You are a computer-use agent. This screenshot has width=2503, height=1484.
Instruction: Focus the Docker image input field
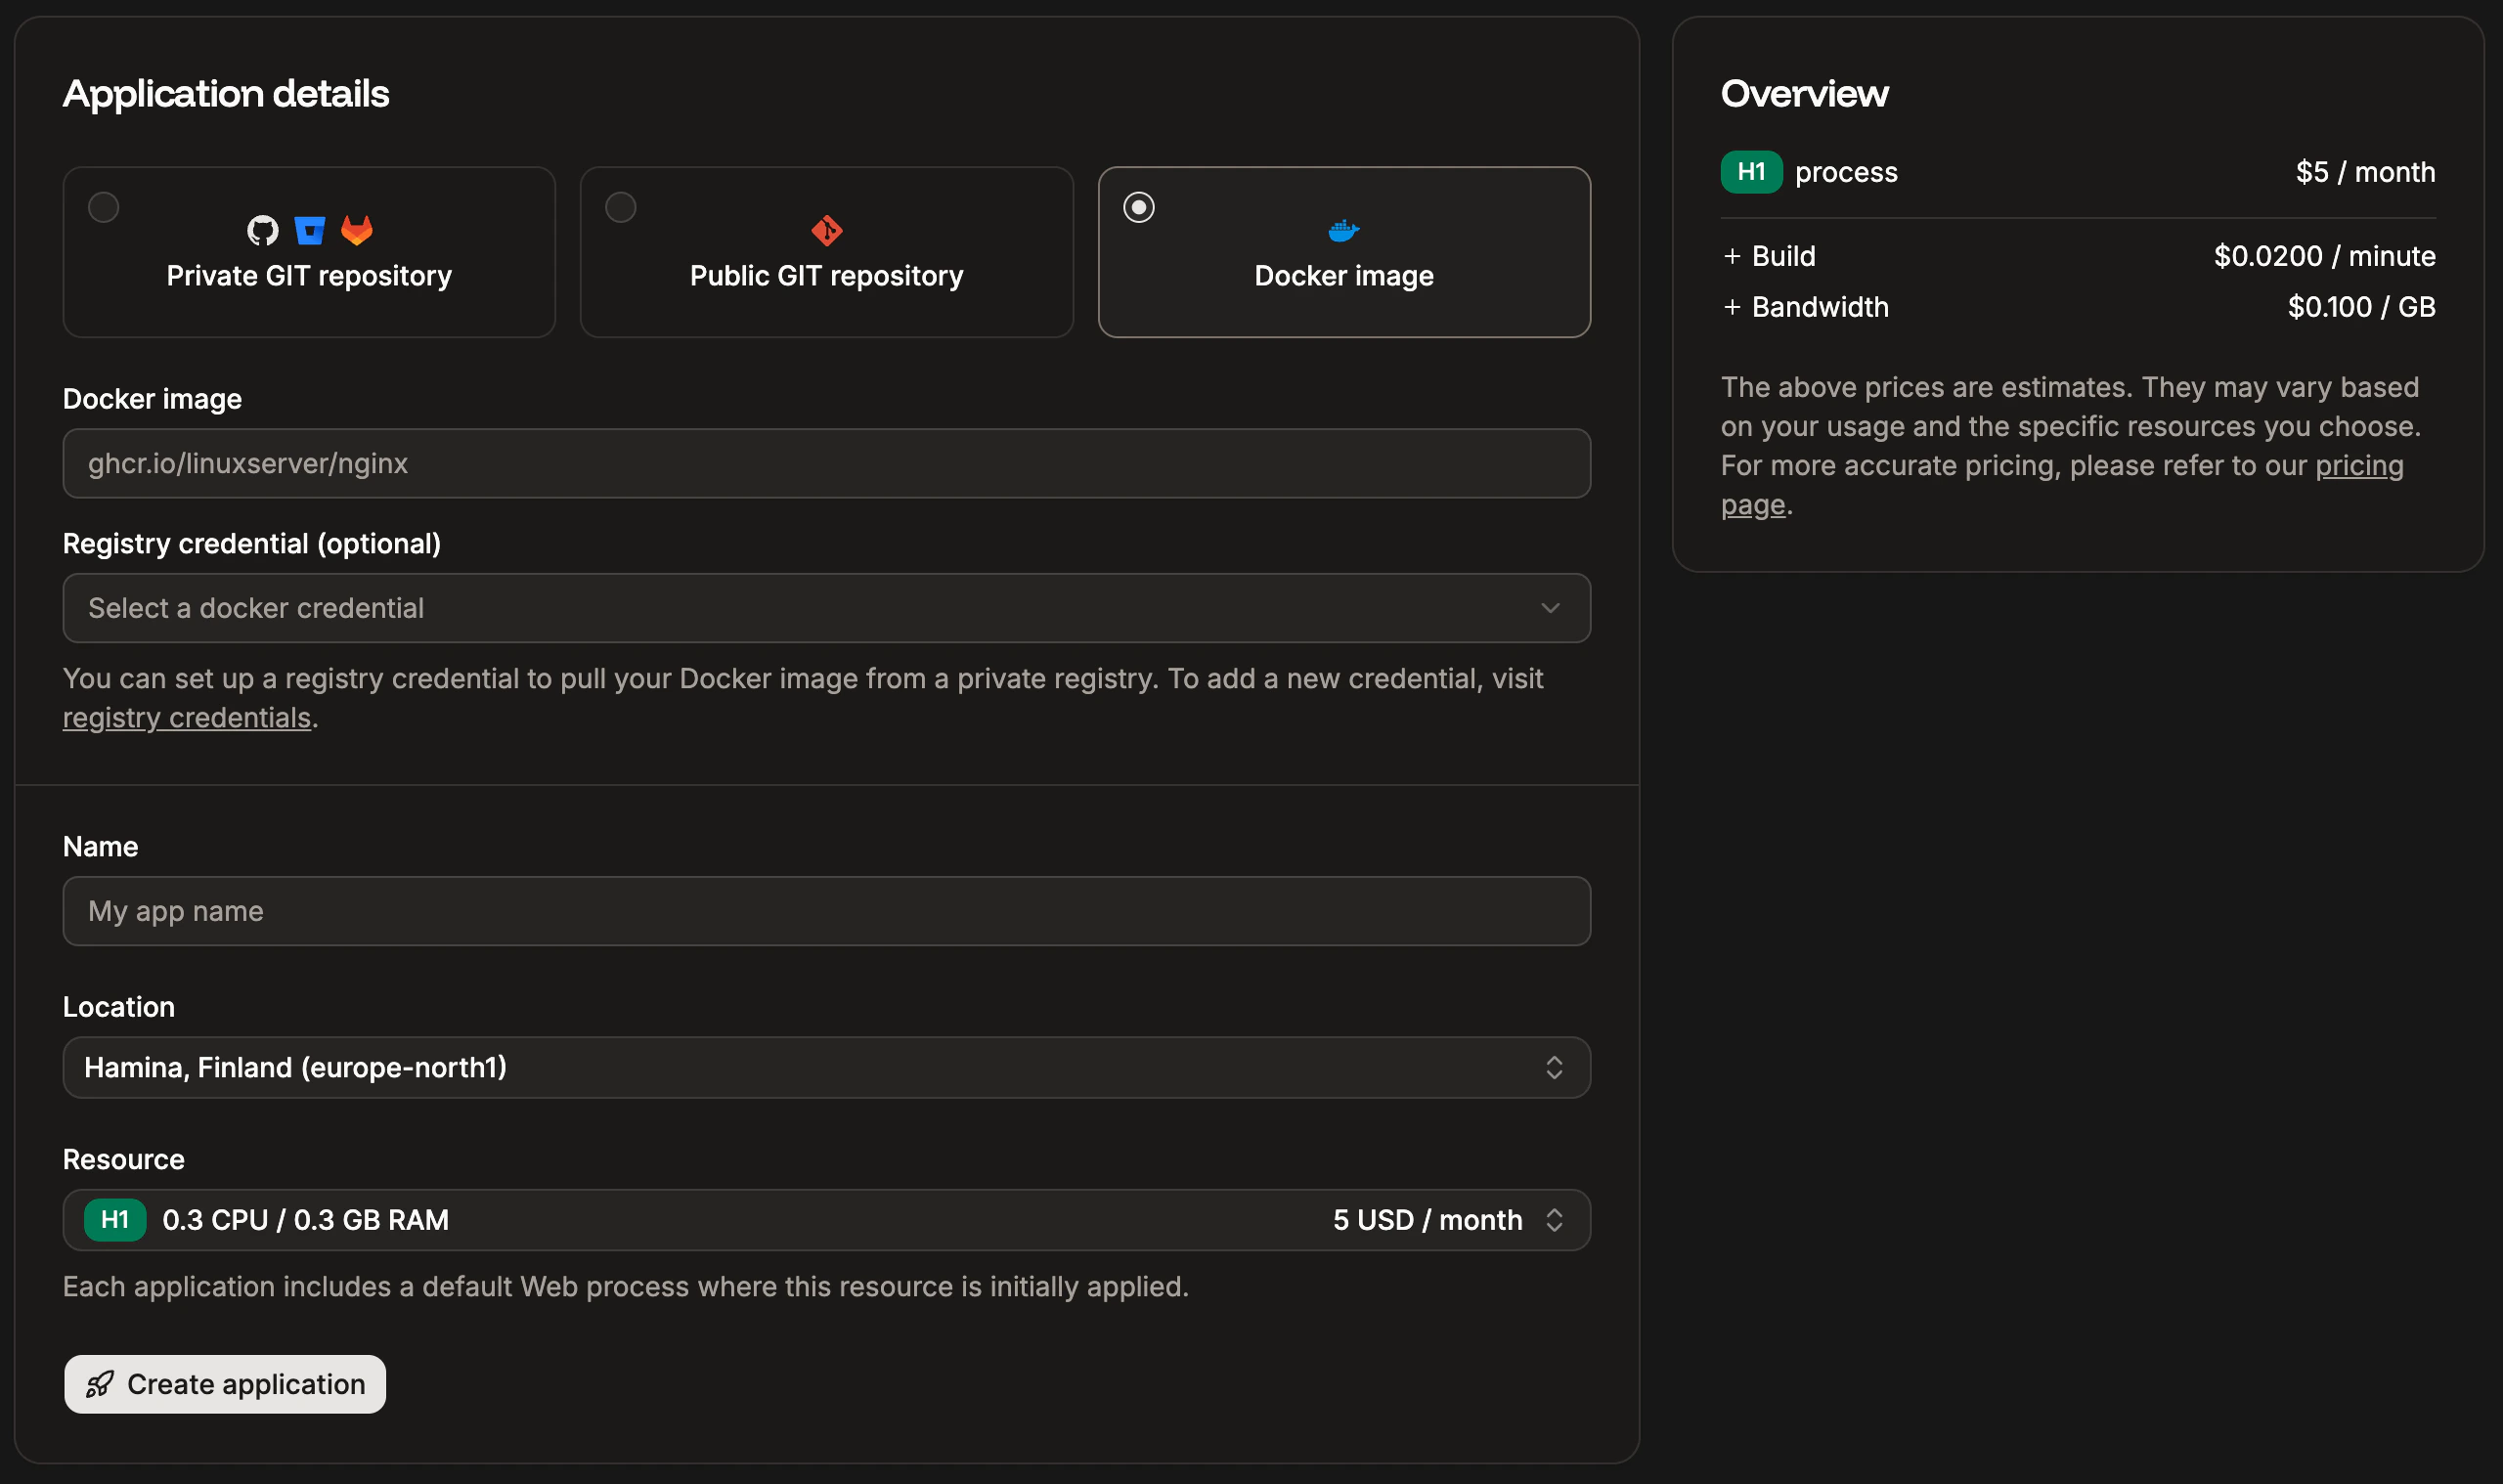827,464
